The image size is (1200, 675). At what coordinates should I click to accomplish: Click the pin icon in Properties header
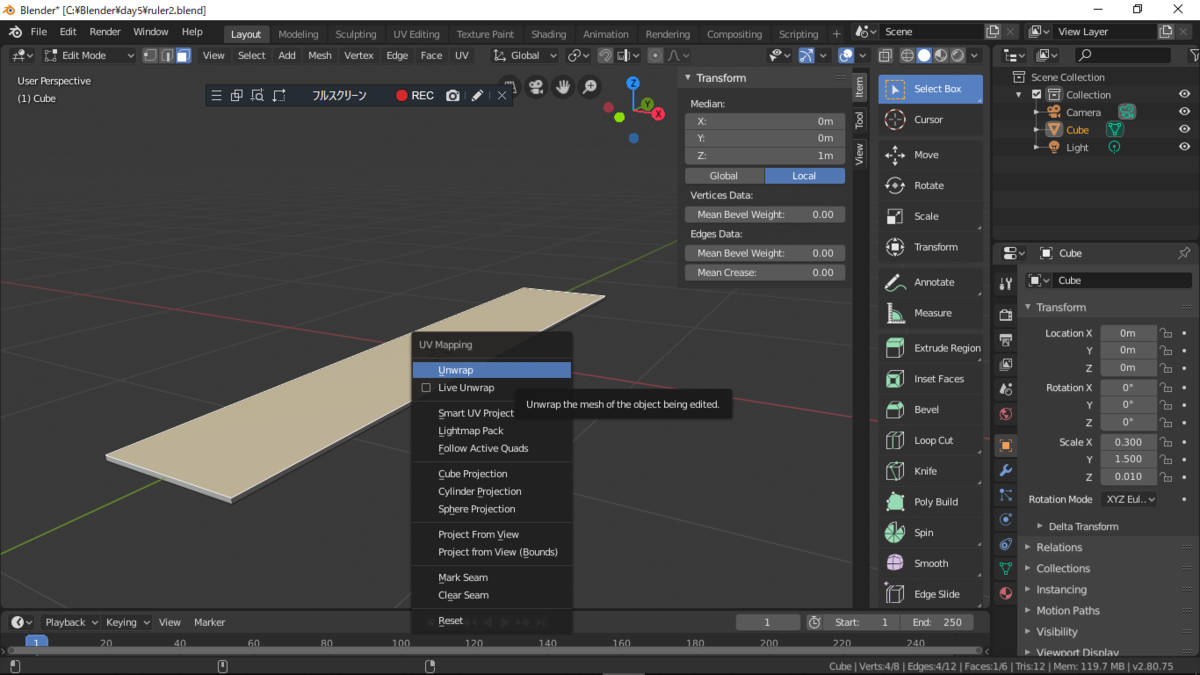pyautogui.click(x=1184, y=253)
